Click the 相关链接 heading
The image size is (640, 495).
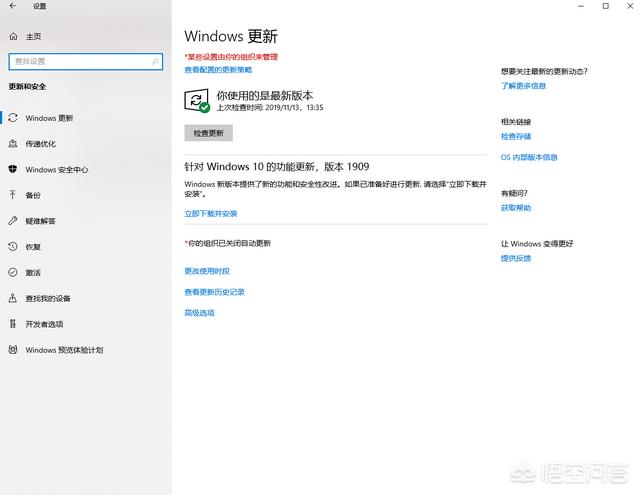[516, 122]
